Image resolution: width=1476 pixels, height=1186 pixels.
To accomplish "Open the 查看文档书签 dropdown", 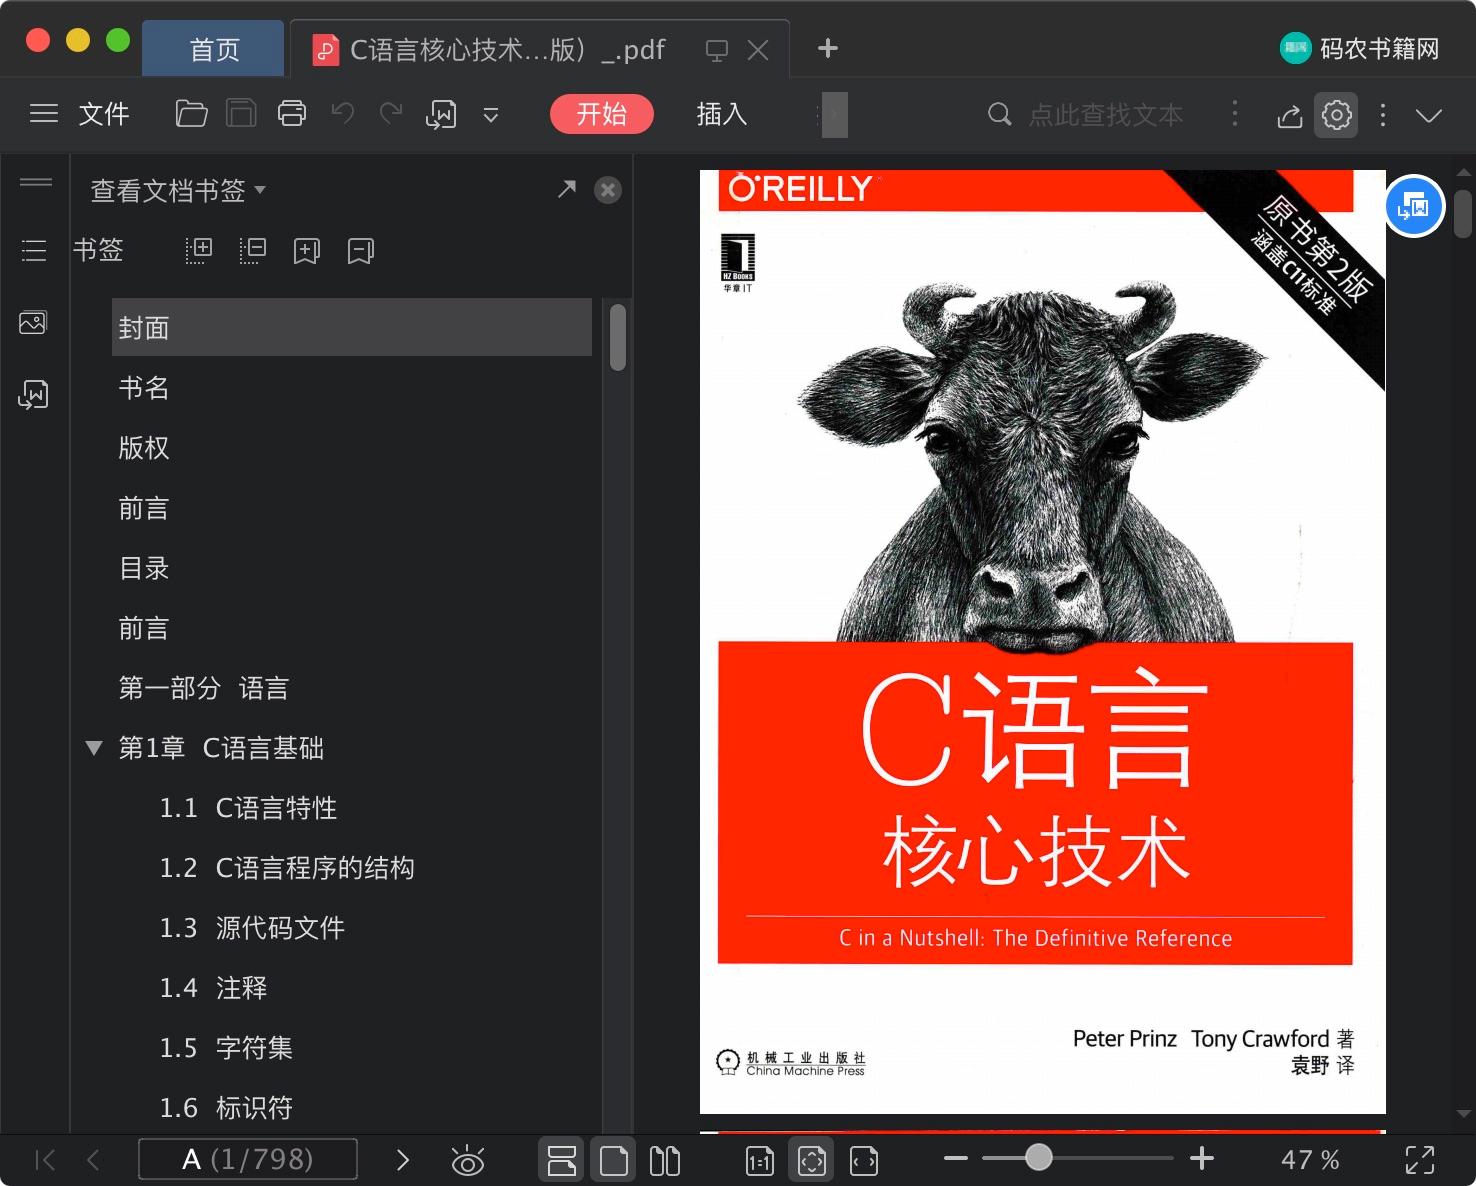I will click(178, 190).
